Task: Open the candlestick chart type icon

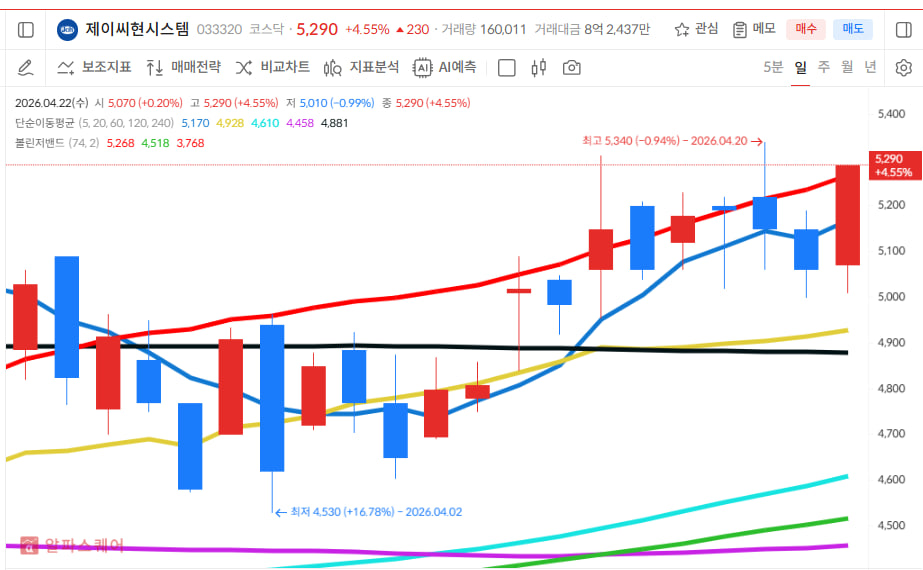Action: pyautogui.click(x=539, y=68)
